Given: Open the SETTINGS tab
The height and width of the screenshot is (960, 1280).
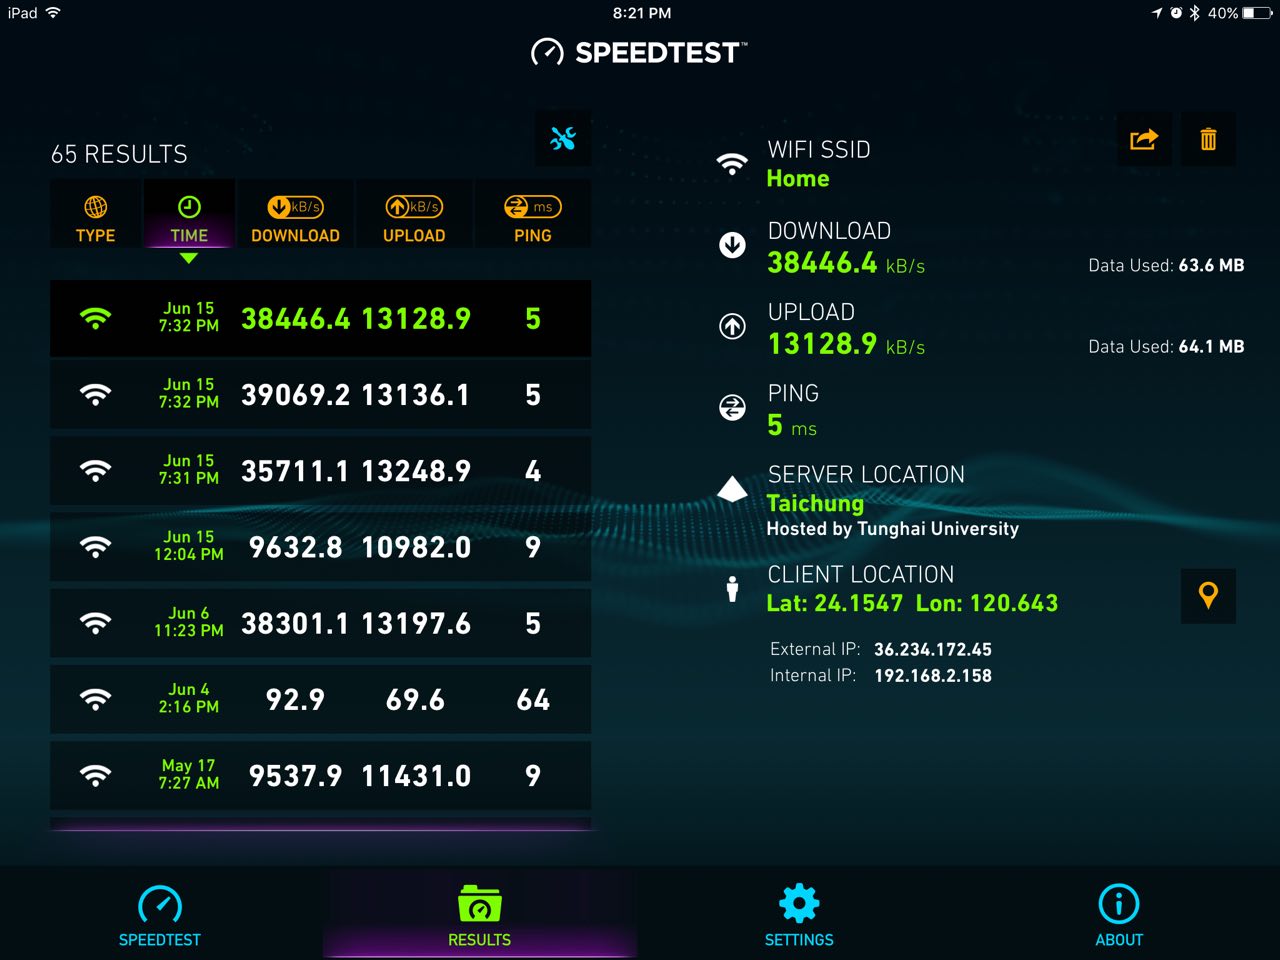Looking at the screenshot, I should (799, 915).
